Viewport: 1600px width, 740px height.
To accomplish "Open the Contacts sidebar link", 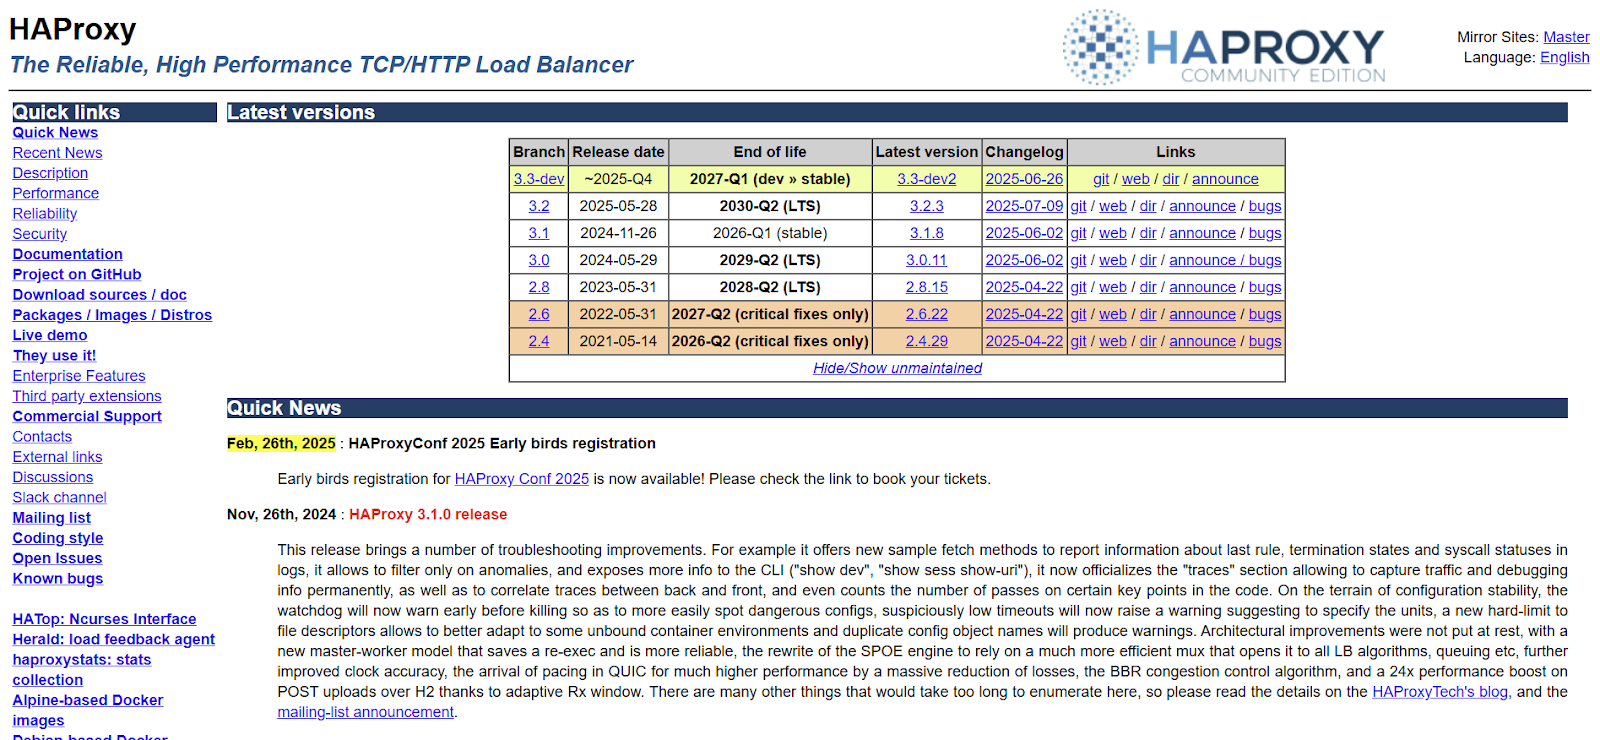I will (42, 436).
